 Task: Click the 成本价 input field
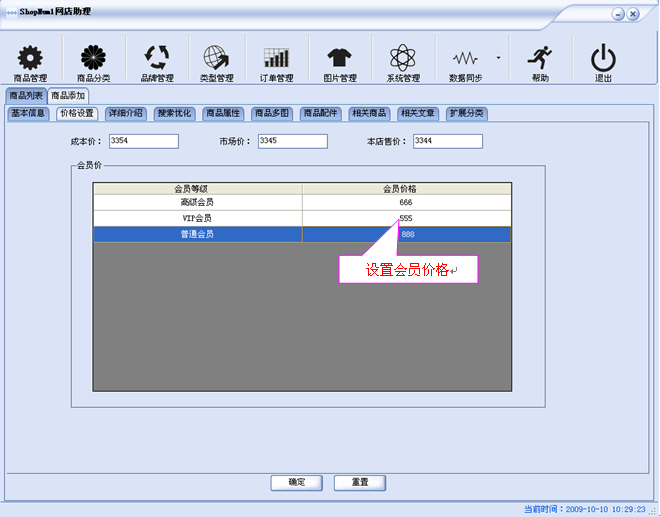click(x=143, y=141)
